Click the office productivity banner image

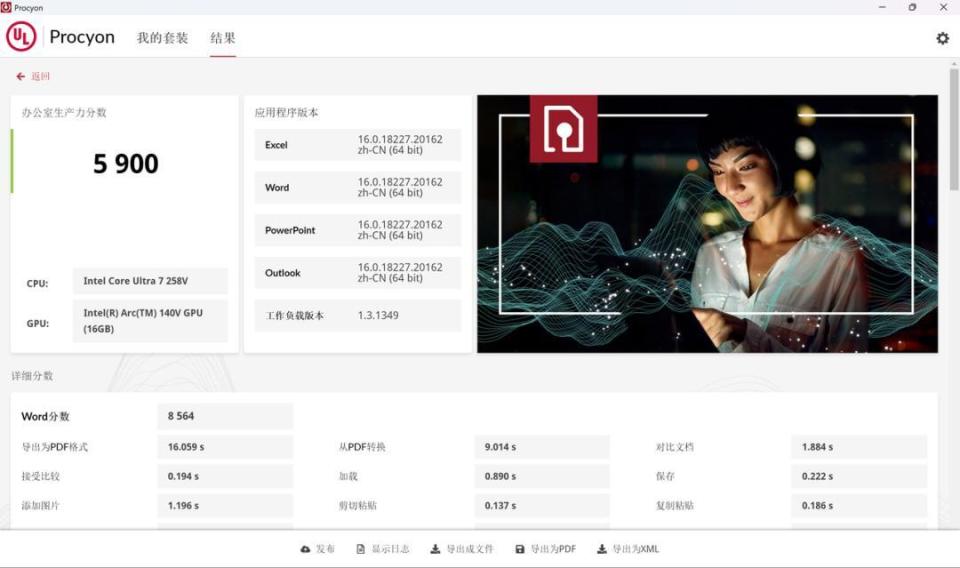[707, 223]
